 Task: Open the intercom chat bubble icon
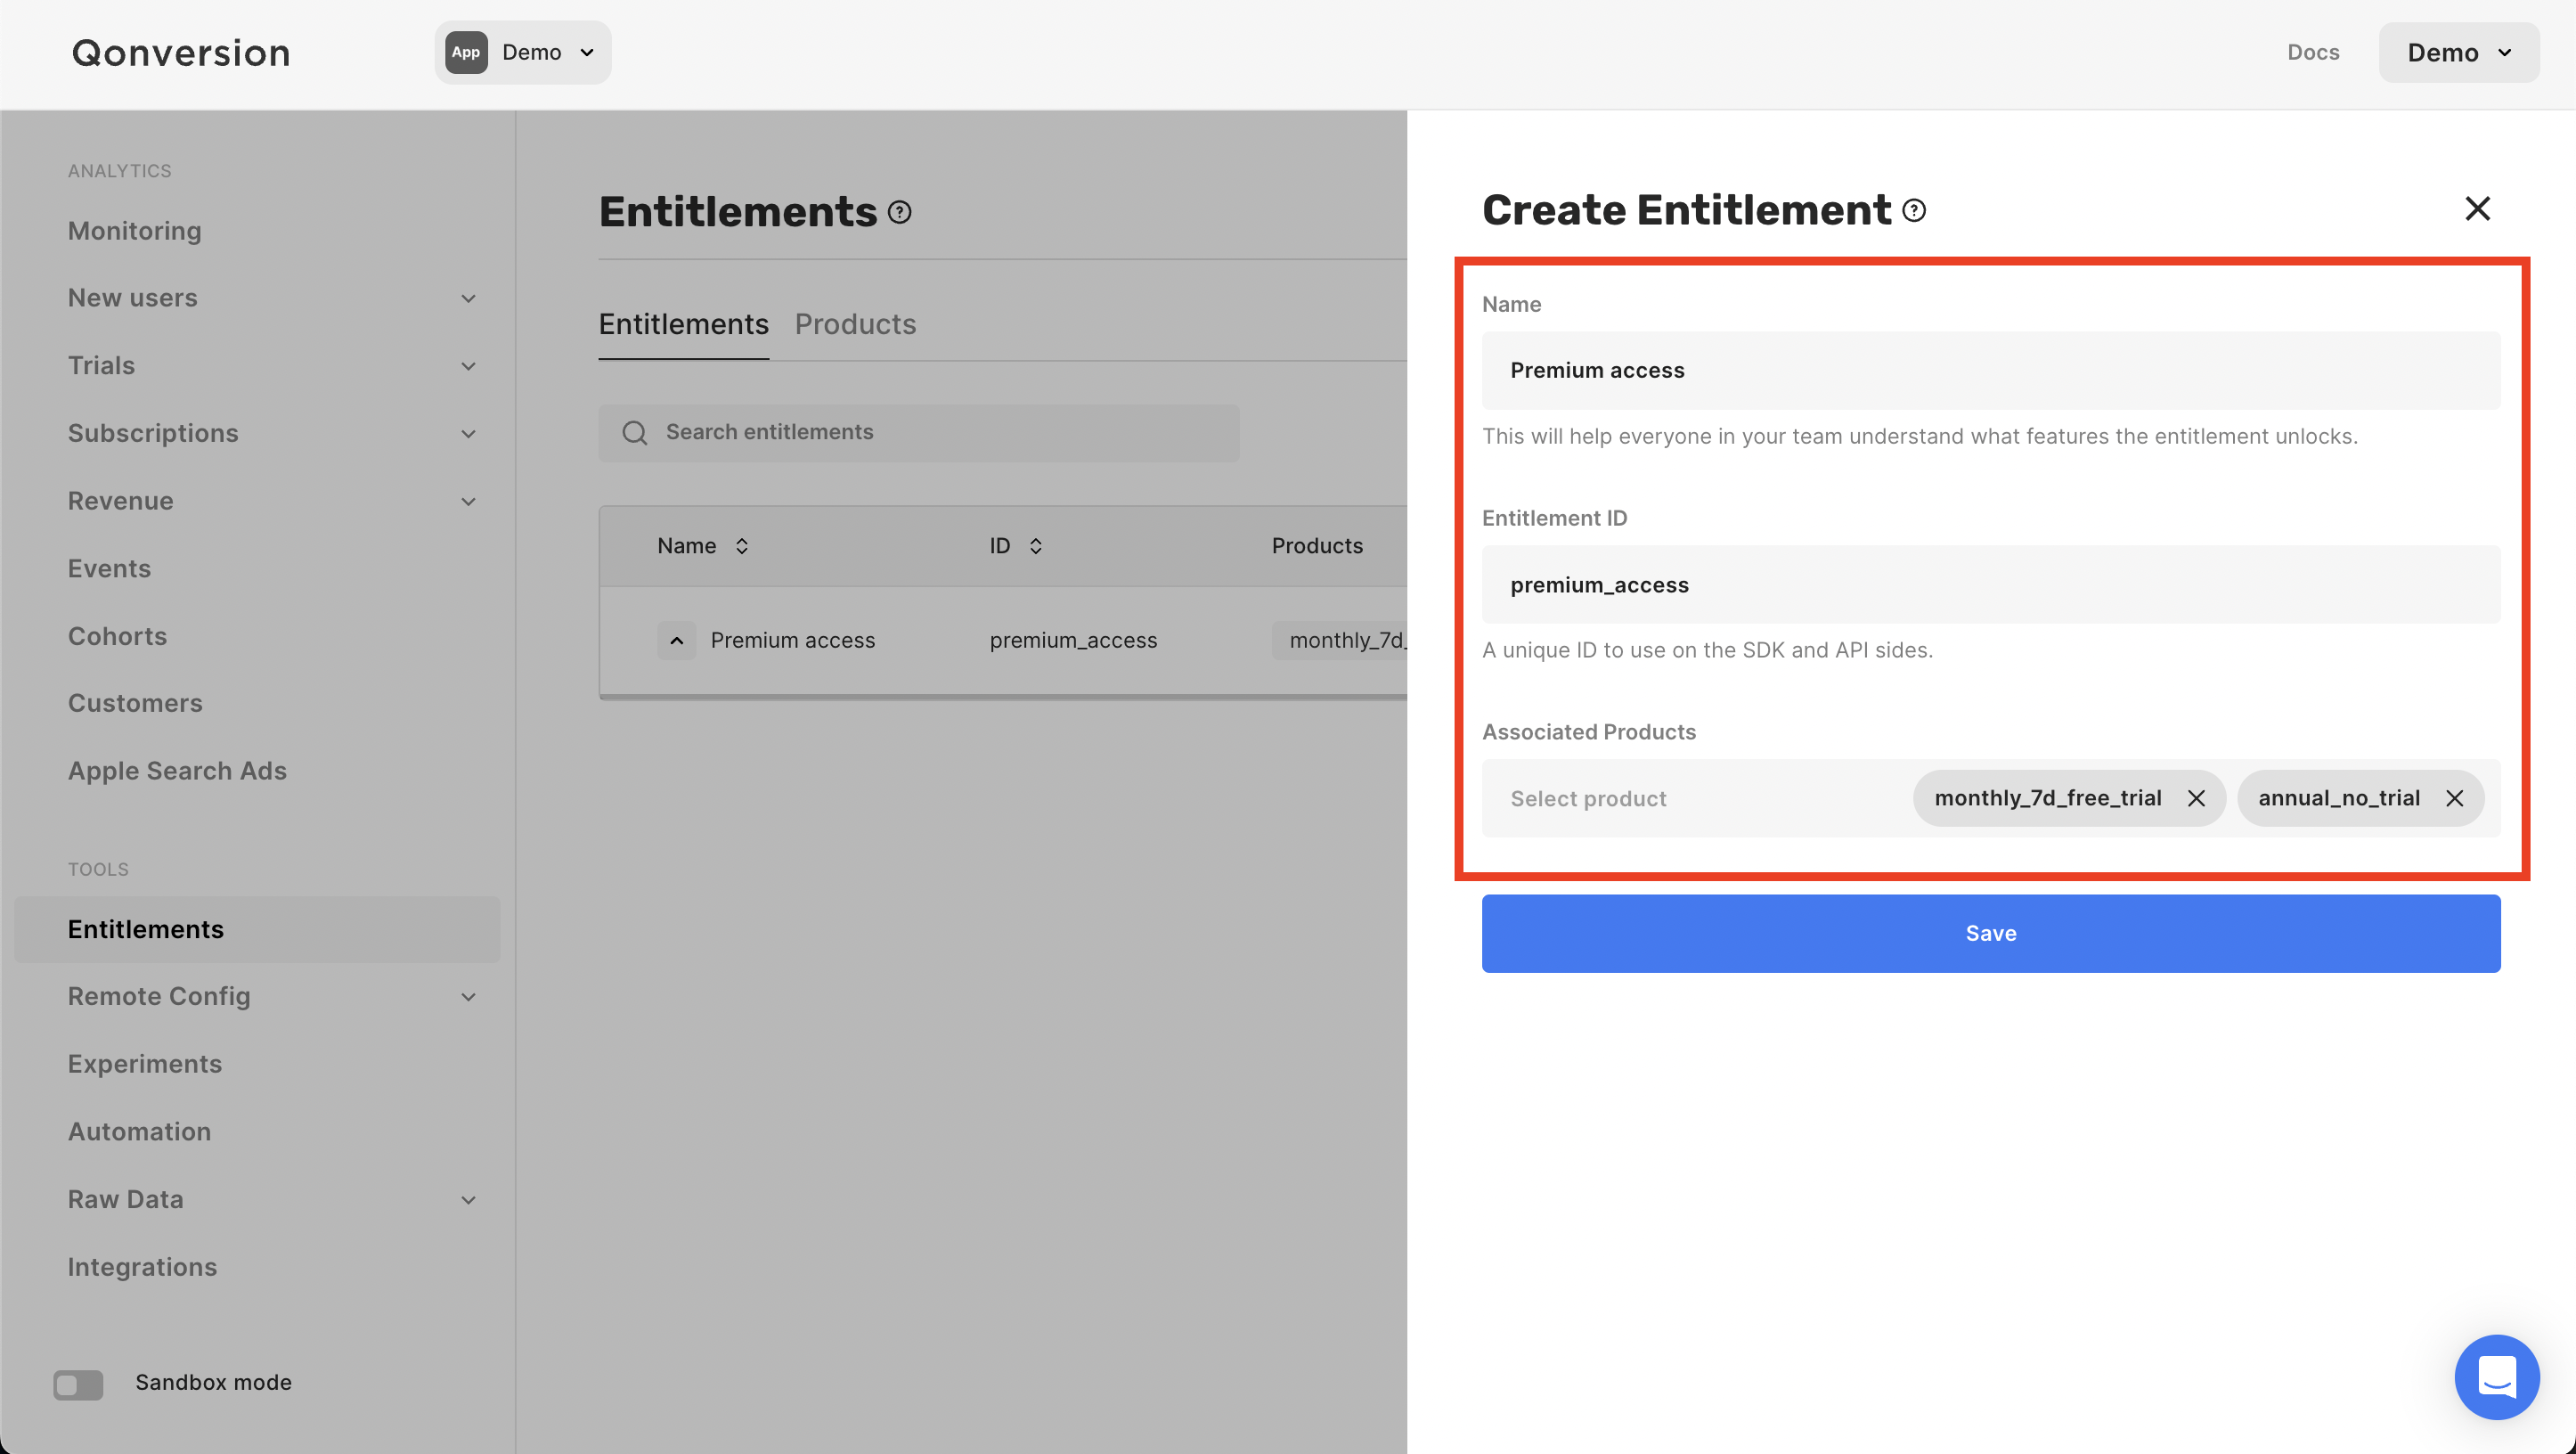(2496, 1377)
